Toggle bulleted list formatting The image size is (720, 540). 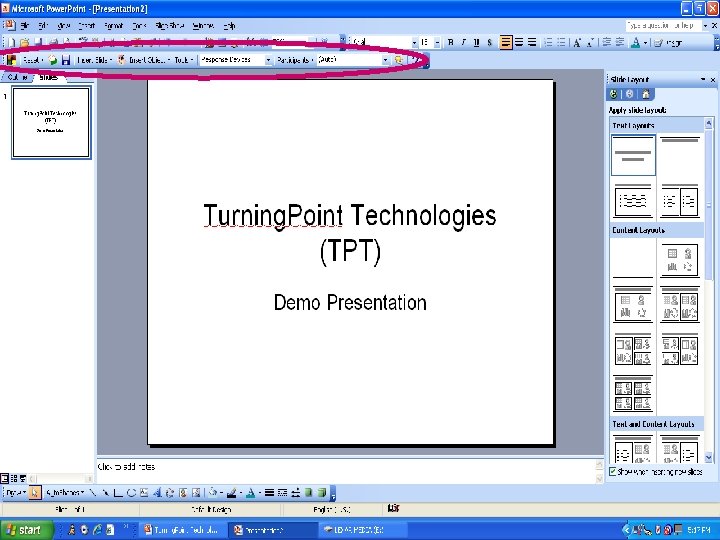561,43
